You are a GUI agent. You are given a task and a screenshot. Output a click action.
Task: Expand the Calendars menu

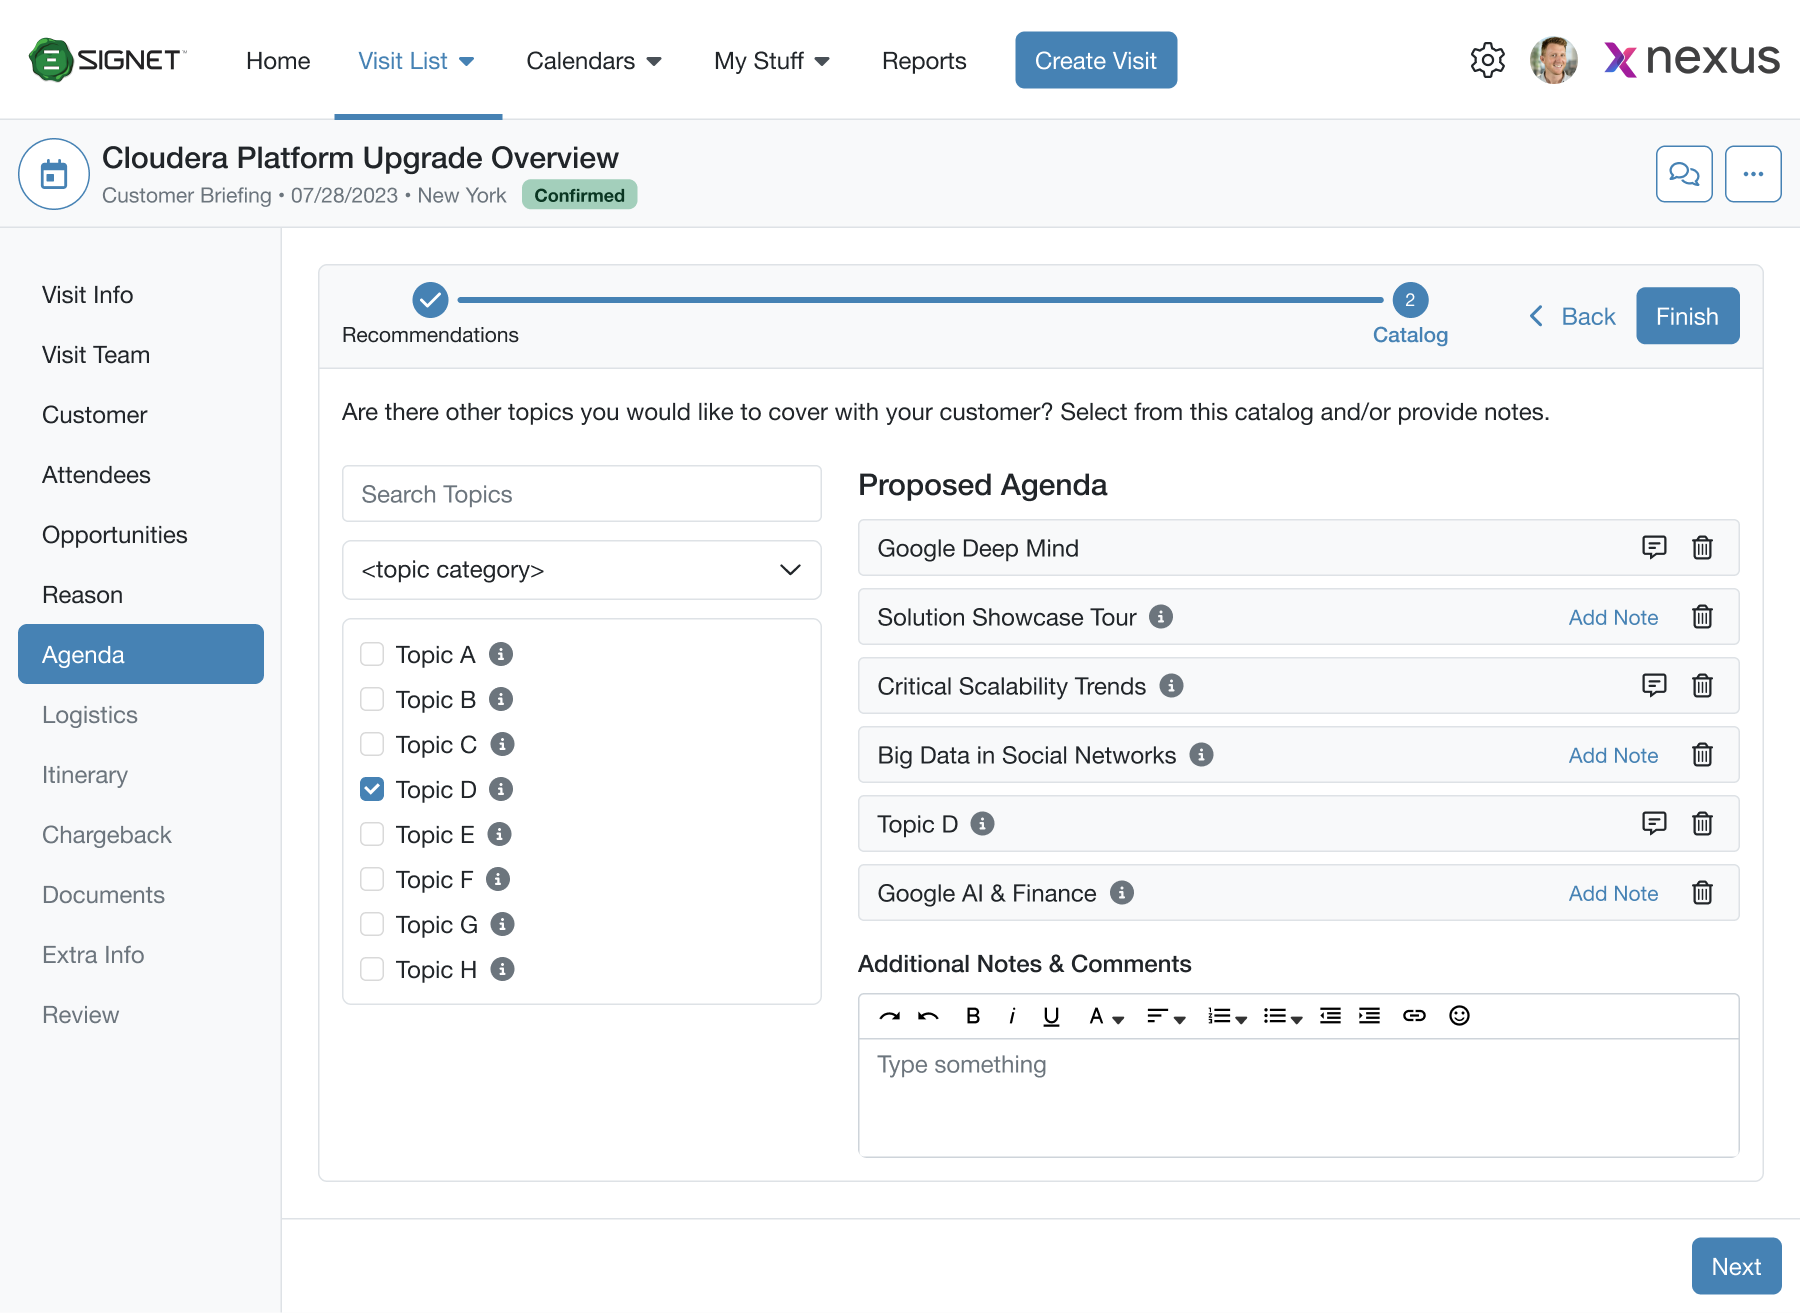594,61
